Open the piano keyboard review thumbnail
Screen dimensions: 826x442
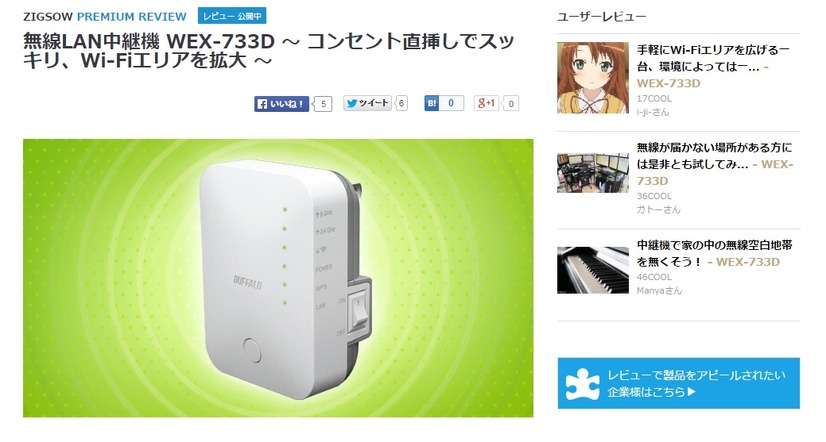tap(593, 270)
